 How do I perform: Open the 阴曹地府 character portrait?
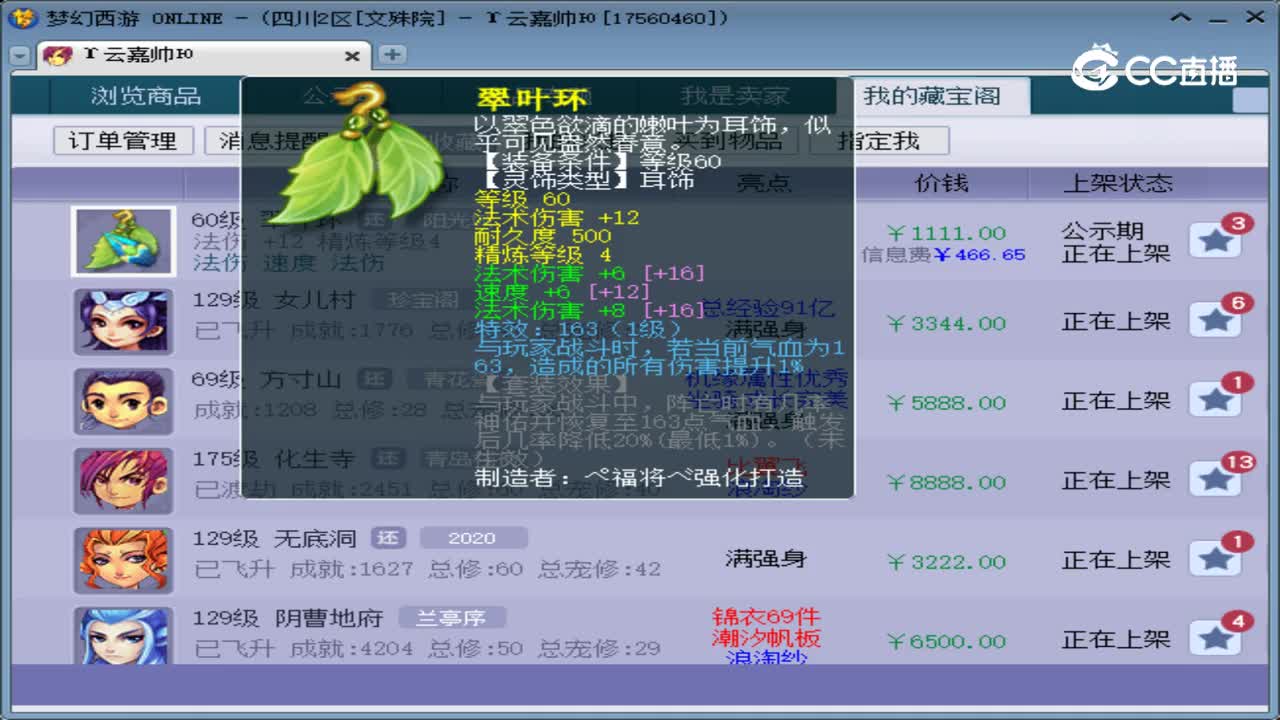(124, 636)
